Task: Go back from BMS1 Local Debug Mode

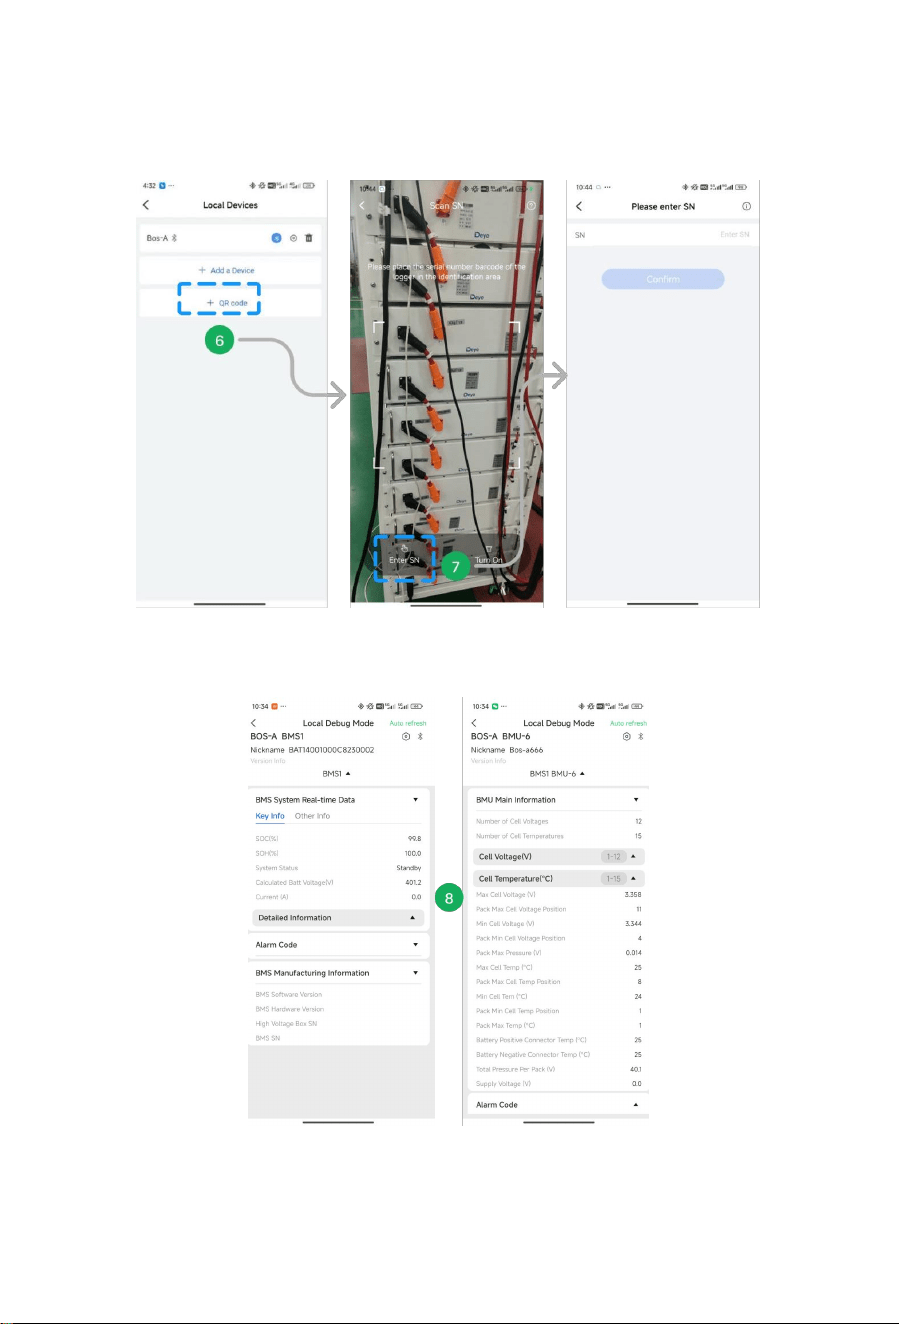Action: [x=254, y=723]
